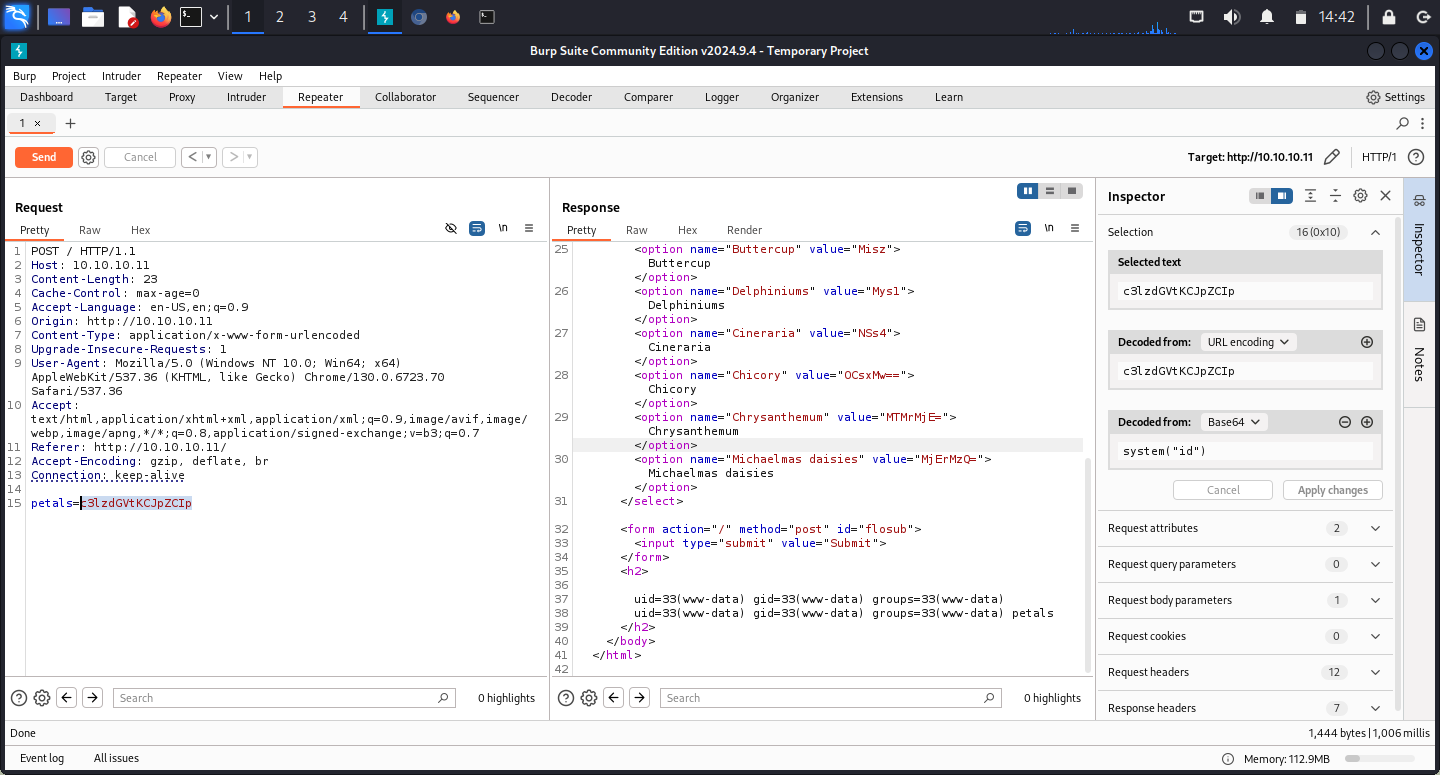
Task: Add a new Repeater tab
Action: (x=70, y=123)
